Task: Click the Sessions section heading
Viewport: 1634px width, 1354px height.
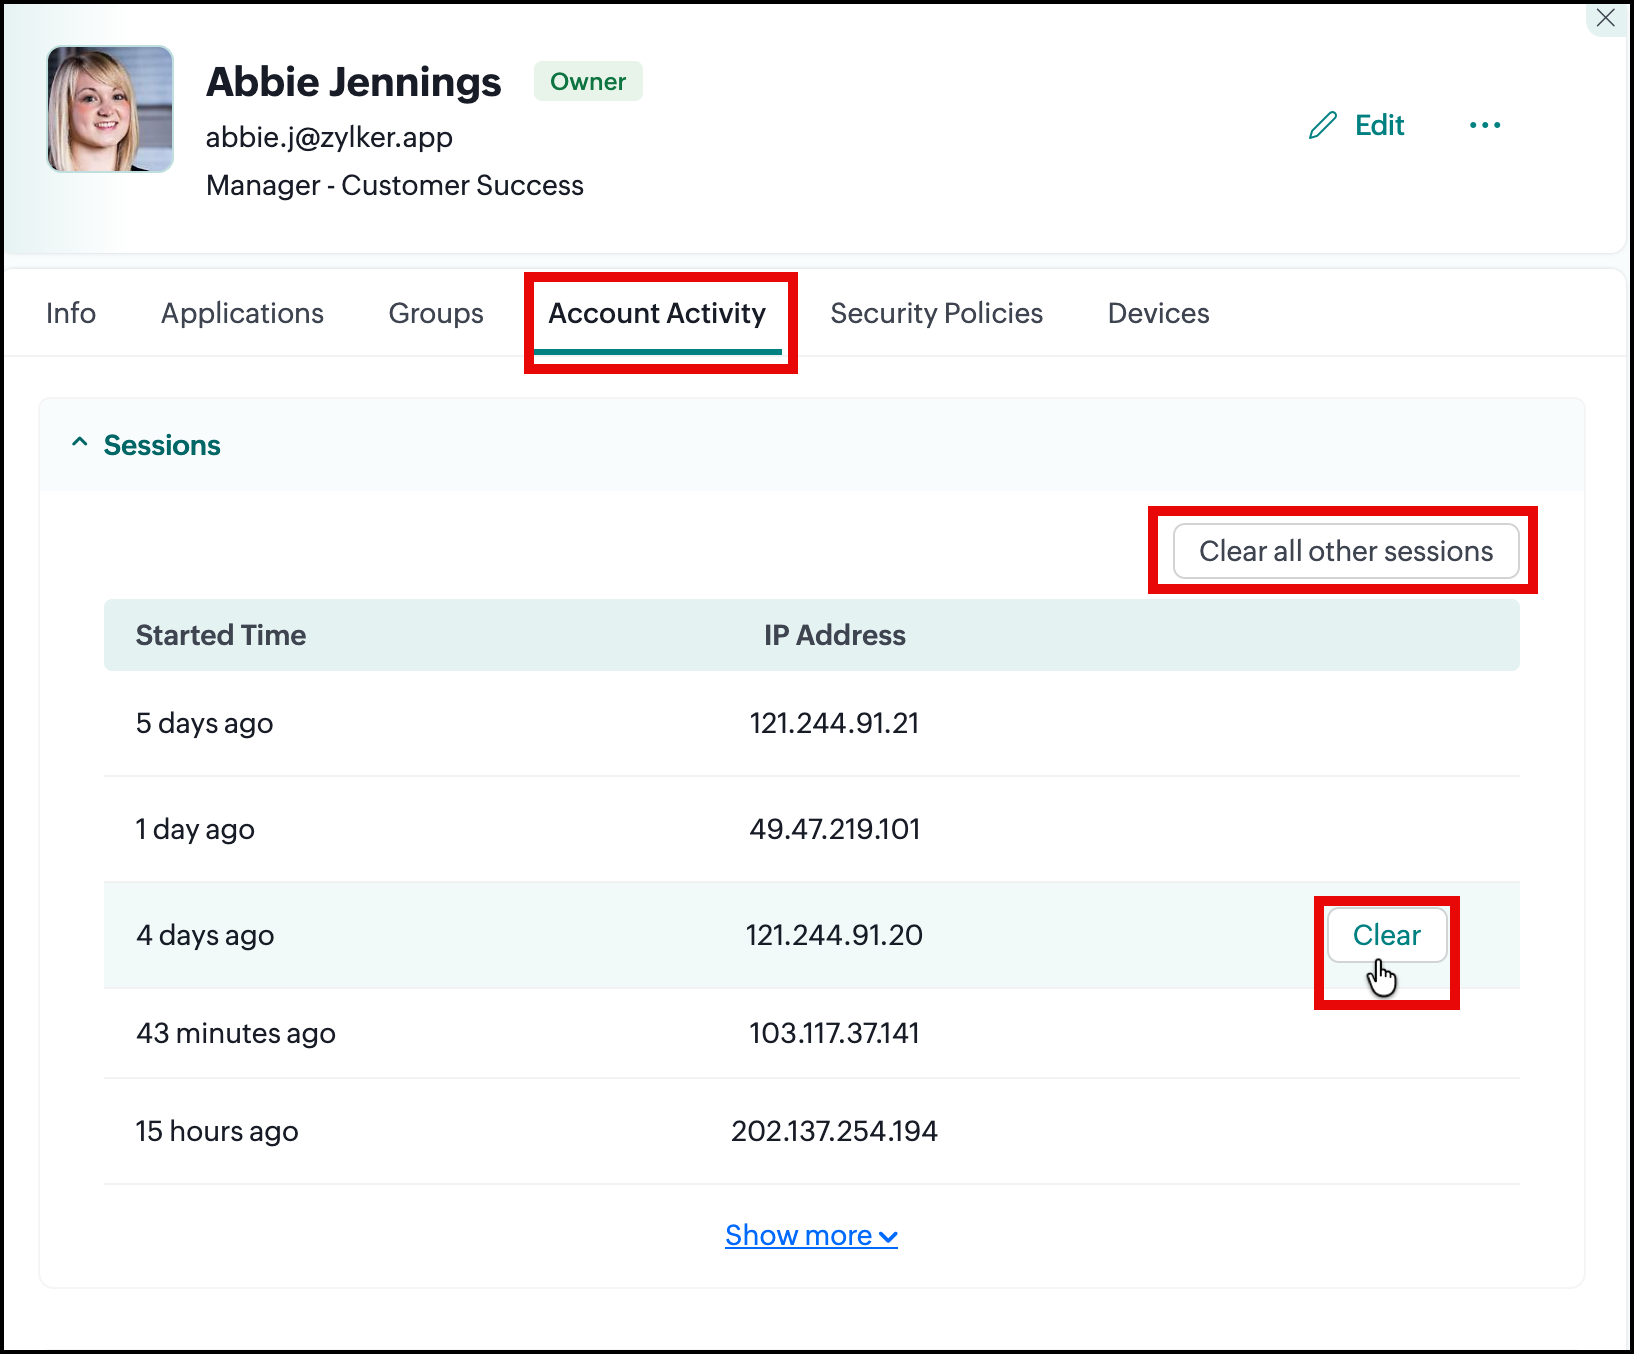Action: point(162,445)
